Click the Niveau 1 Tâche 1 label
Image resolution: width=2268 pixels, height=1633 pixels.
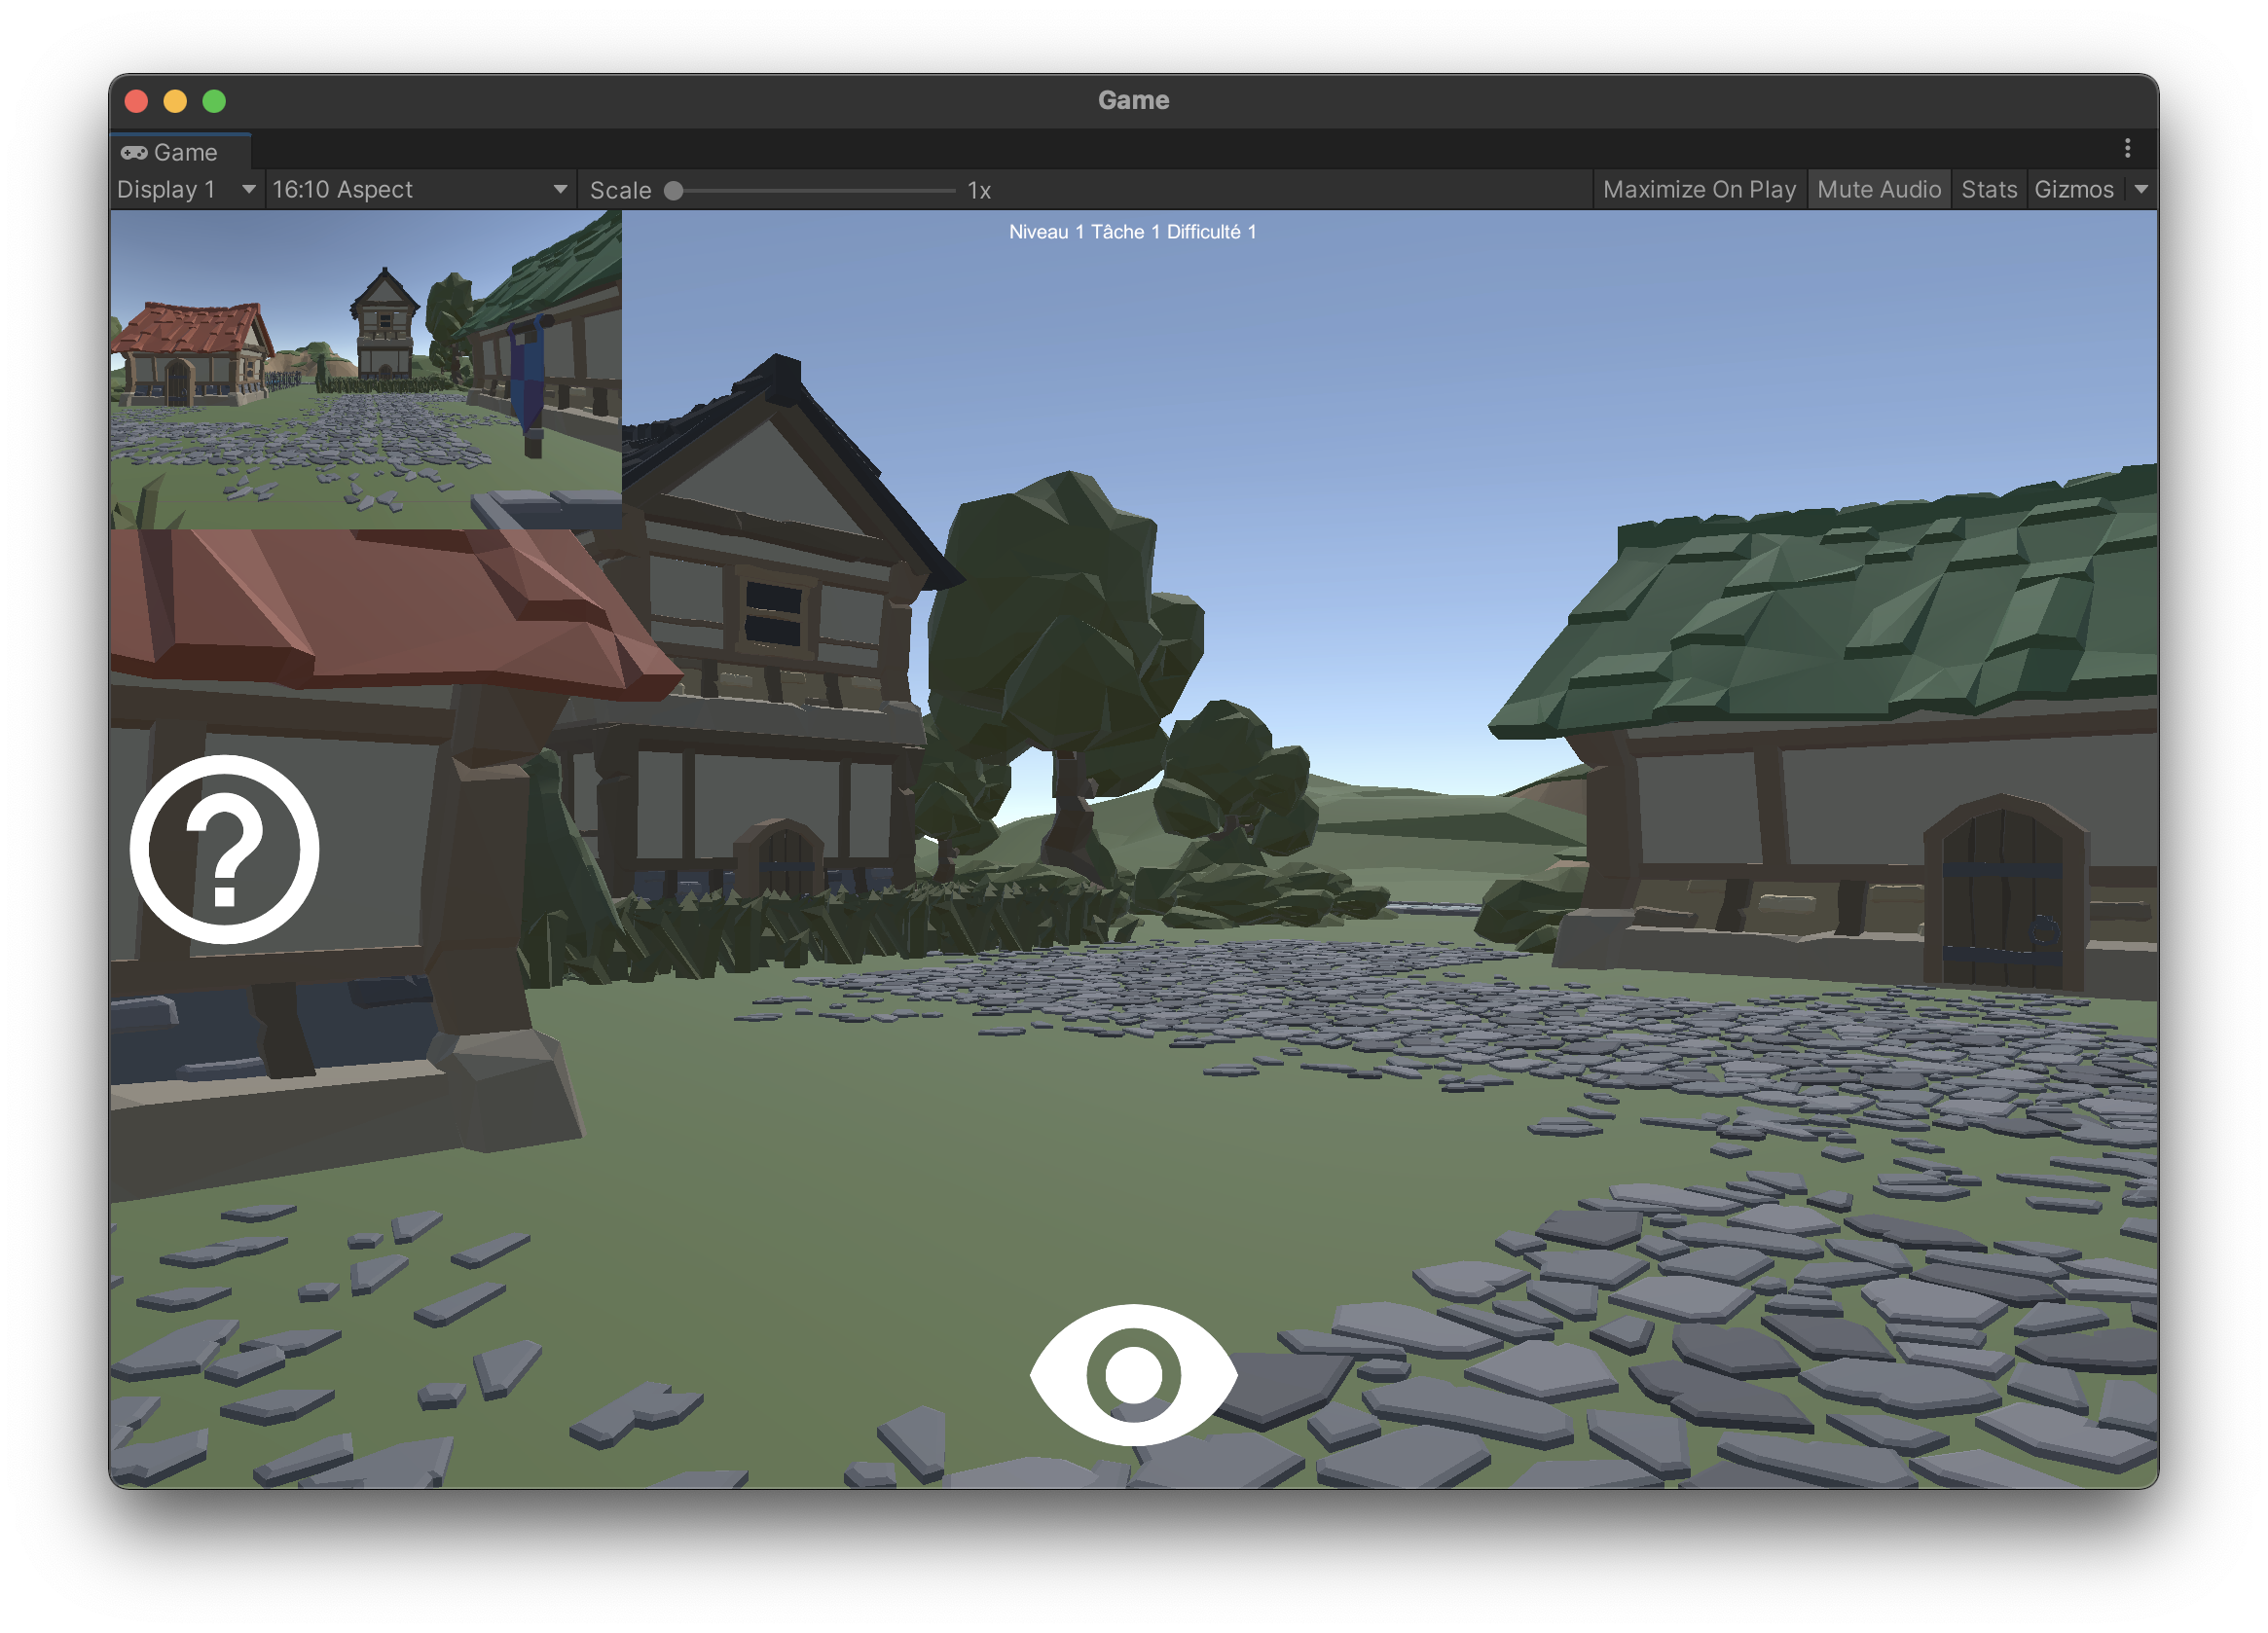click(x=1132, y=232)
